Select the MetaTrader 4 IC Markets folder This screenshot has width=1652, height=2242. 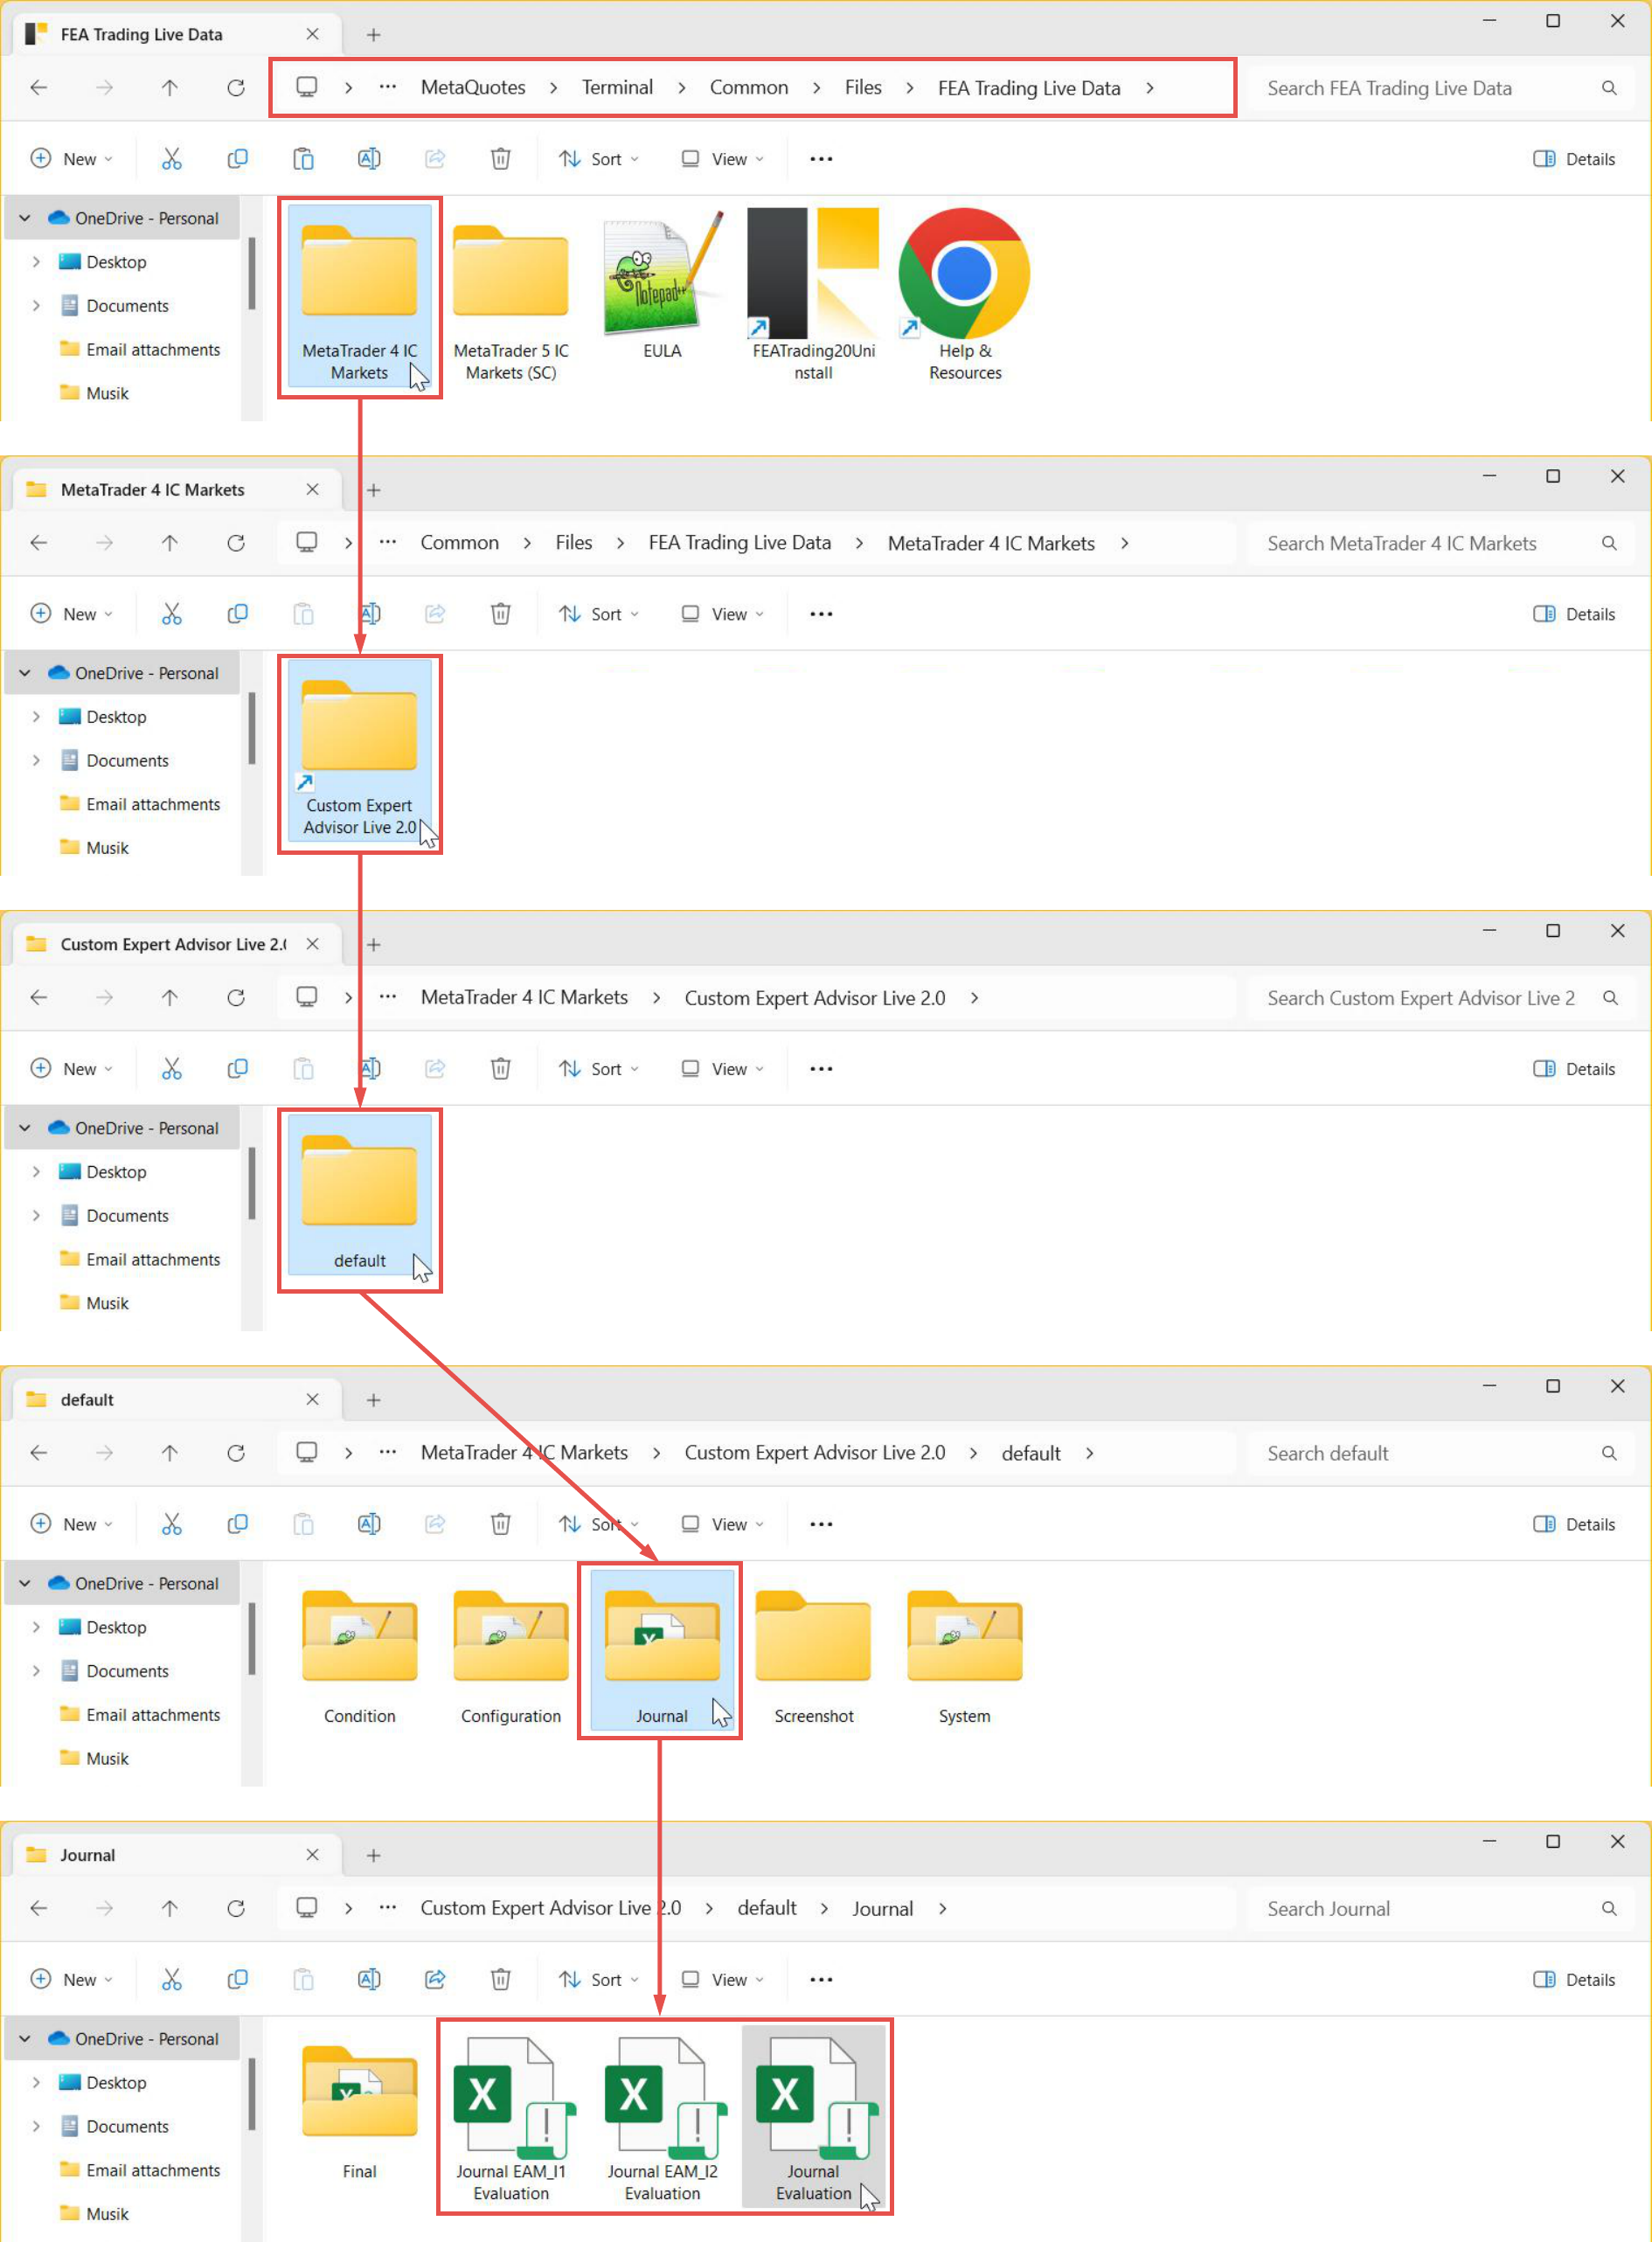(360, 295)
